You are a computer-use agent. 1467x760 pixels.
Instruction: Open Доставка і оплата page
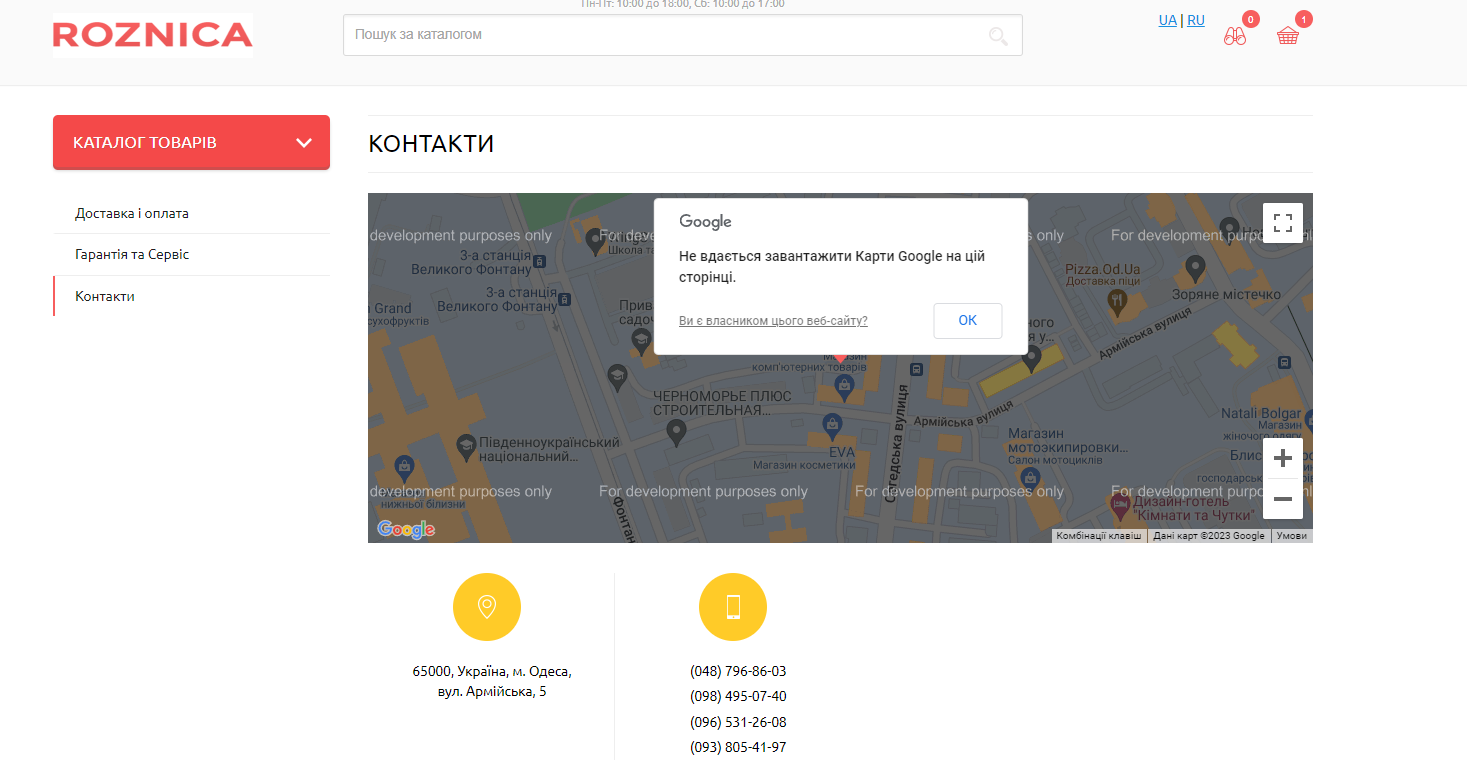coord(132,213)
